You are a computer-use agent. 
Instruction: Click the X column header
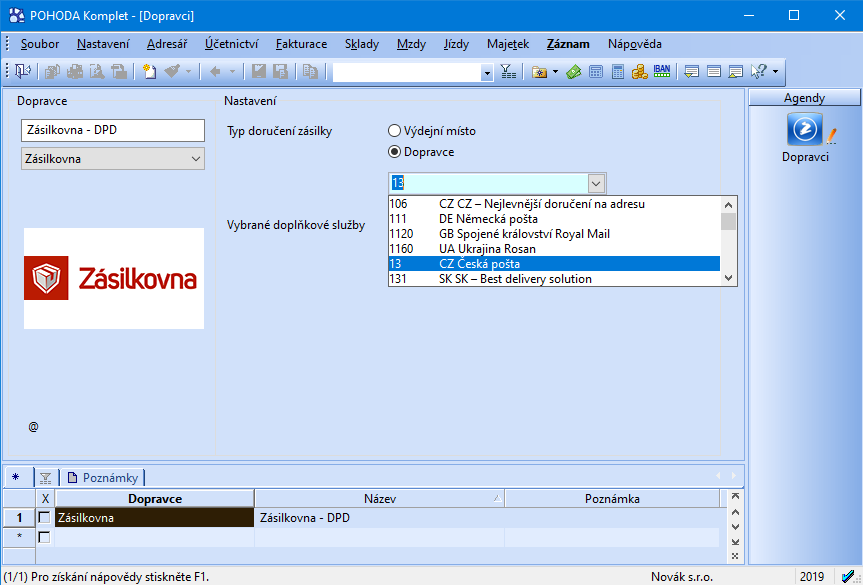(x=45, y=499)
